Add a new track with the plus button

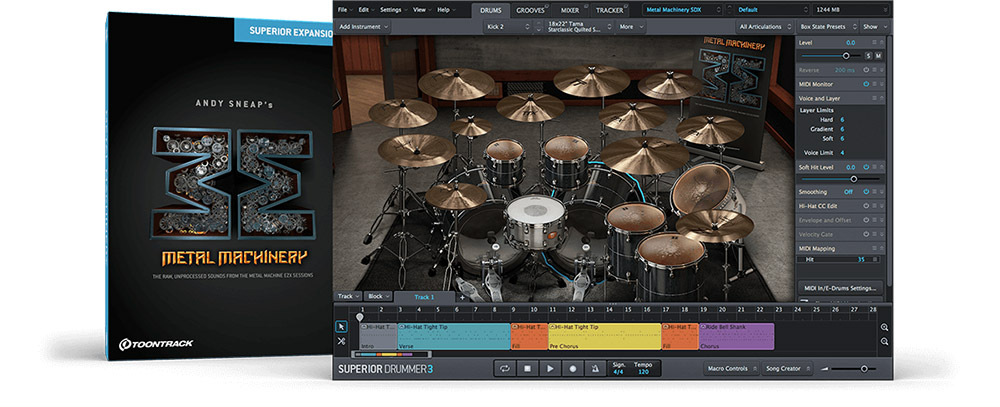point(463,297)
